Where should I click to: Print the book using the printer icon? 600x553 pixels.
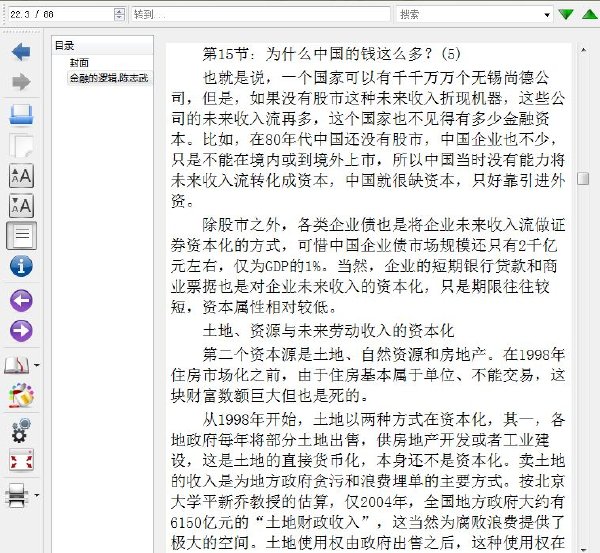(17, 495)
